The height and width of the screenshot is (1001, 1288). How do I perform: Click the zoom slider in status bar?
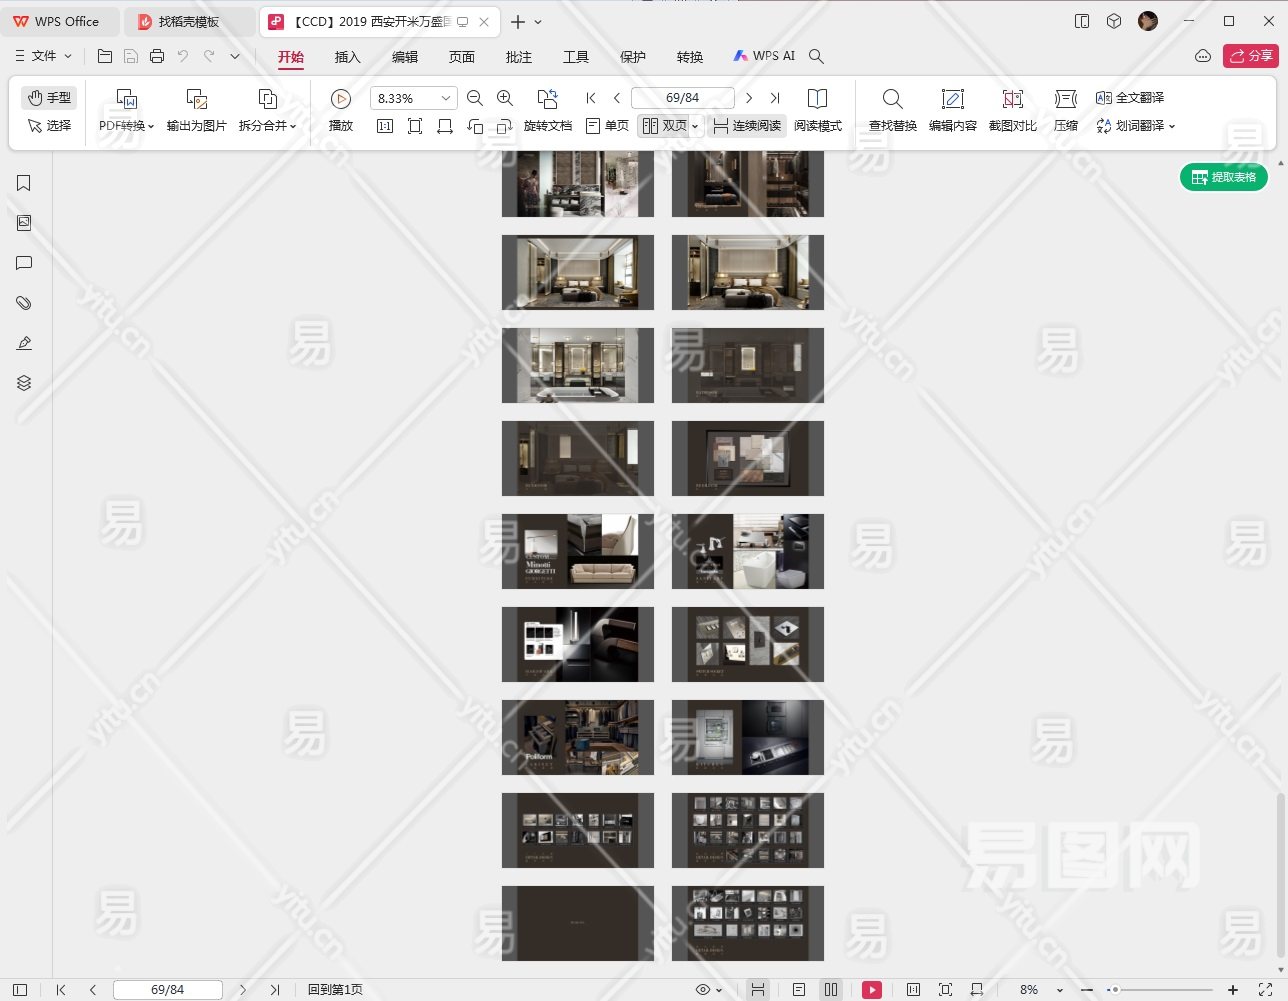coord(1160,990)
